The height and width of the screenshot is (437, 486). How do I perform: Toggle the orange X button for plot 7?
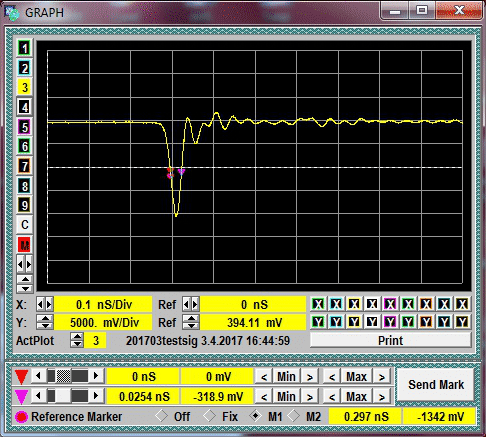coord(426,304)
